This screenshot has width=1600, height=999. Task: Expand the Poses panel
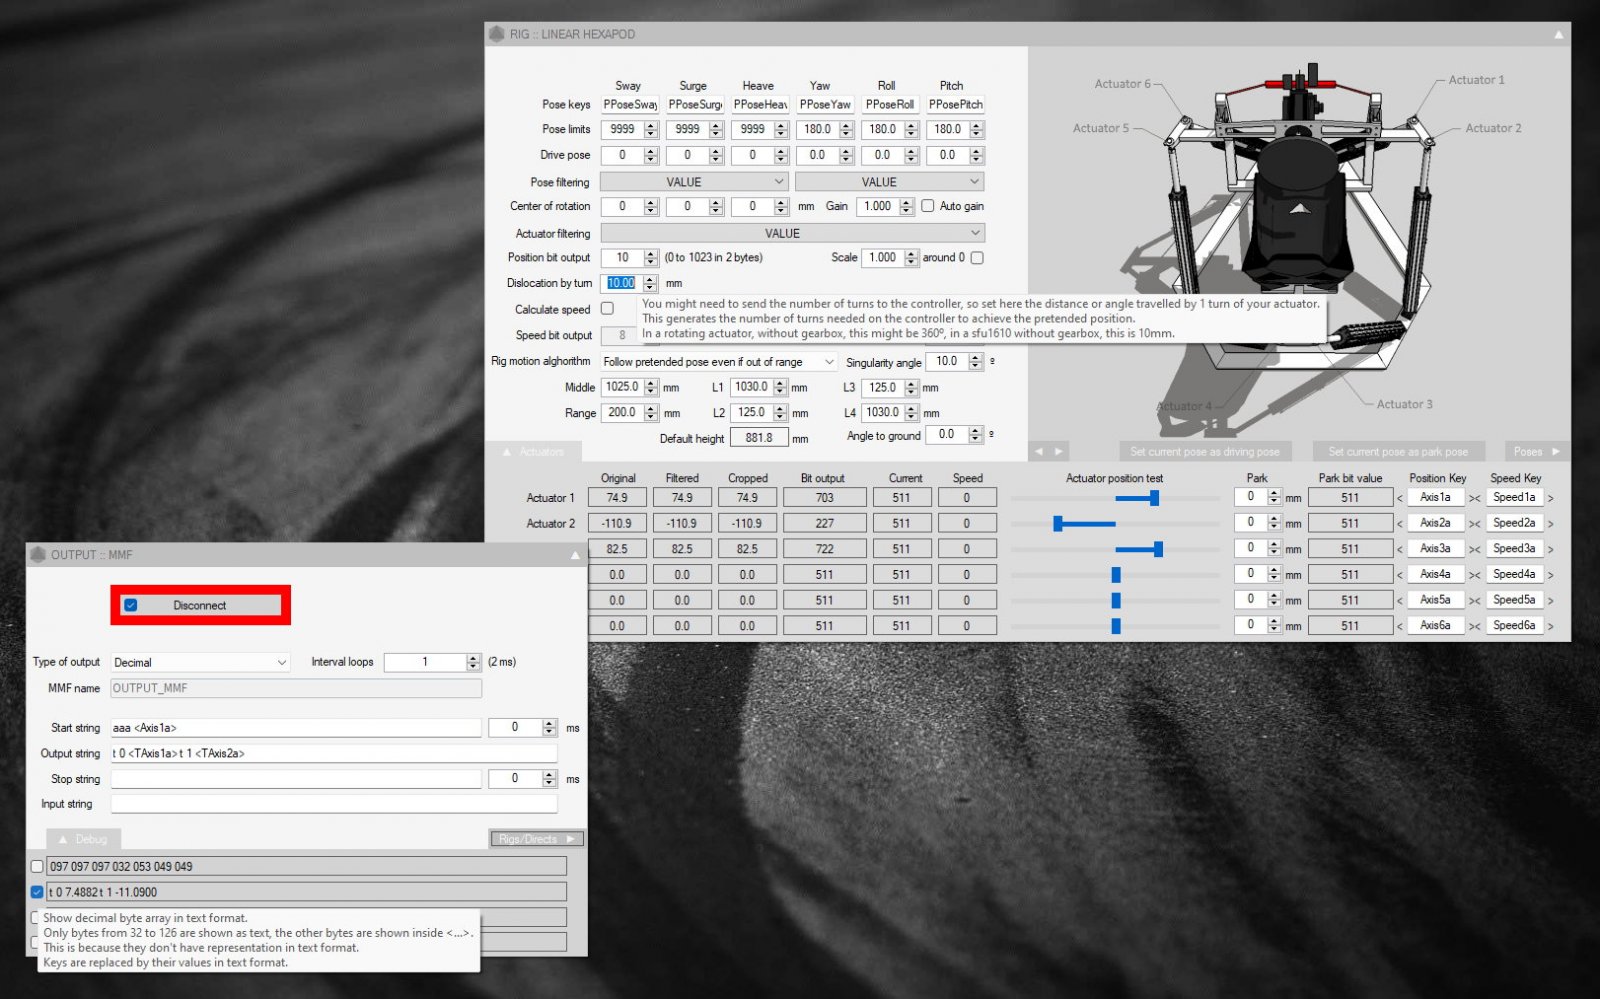click(x=1536, y=452)
